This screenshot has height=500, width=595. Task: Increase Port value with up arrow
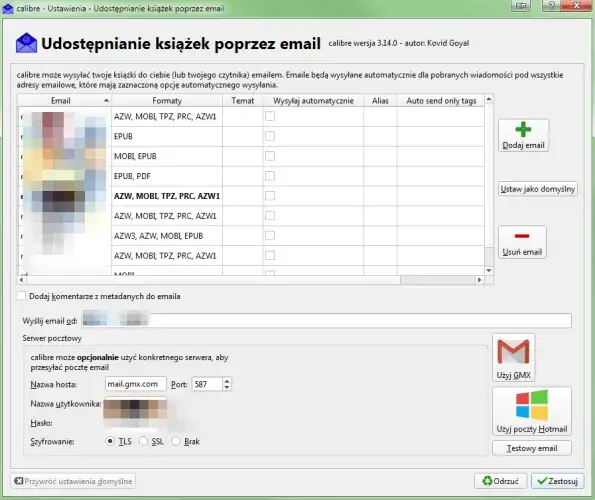click(227, 381)
